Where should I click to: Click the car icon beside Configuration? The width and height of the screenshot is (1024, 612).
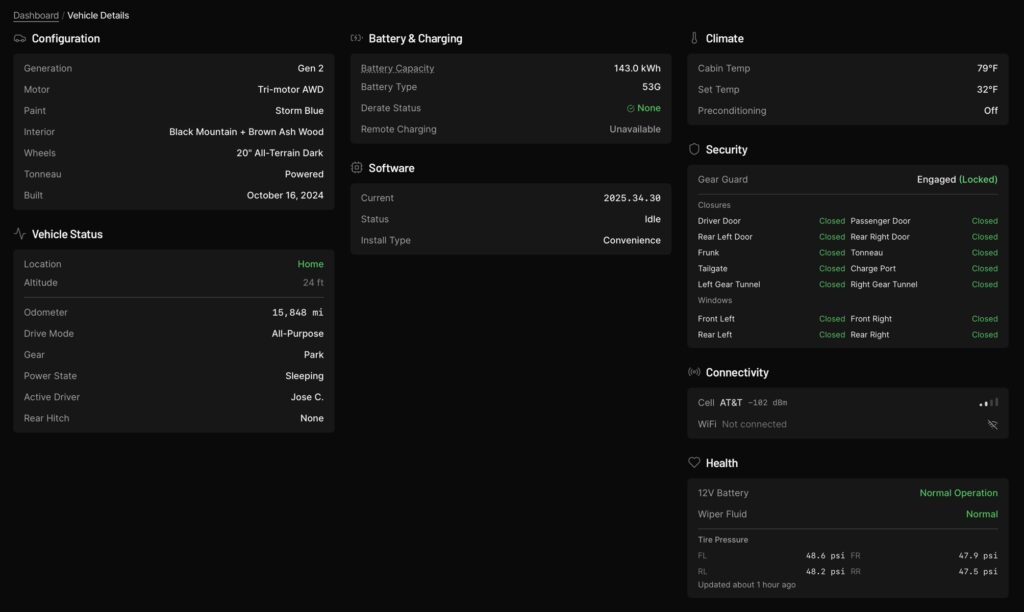tap(20, 38)
